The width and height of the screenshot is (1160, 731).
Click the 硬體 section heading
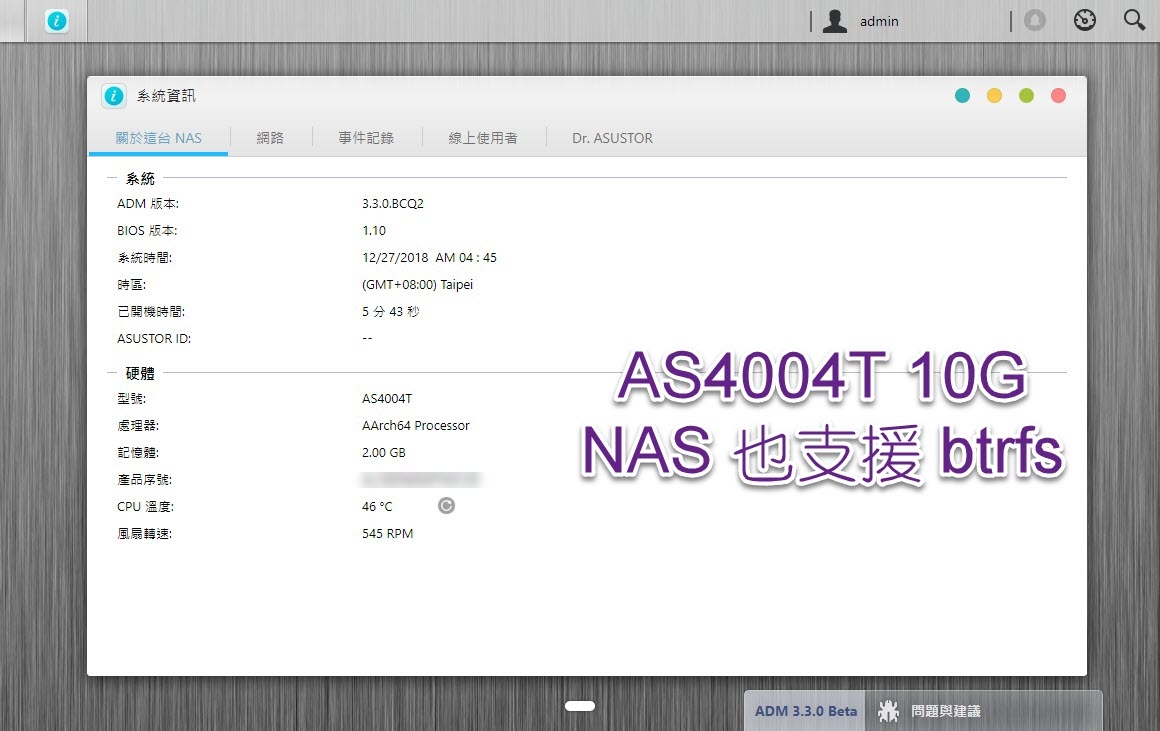point(141,373)
